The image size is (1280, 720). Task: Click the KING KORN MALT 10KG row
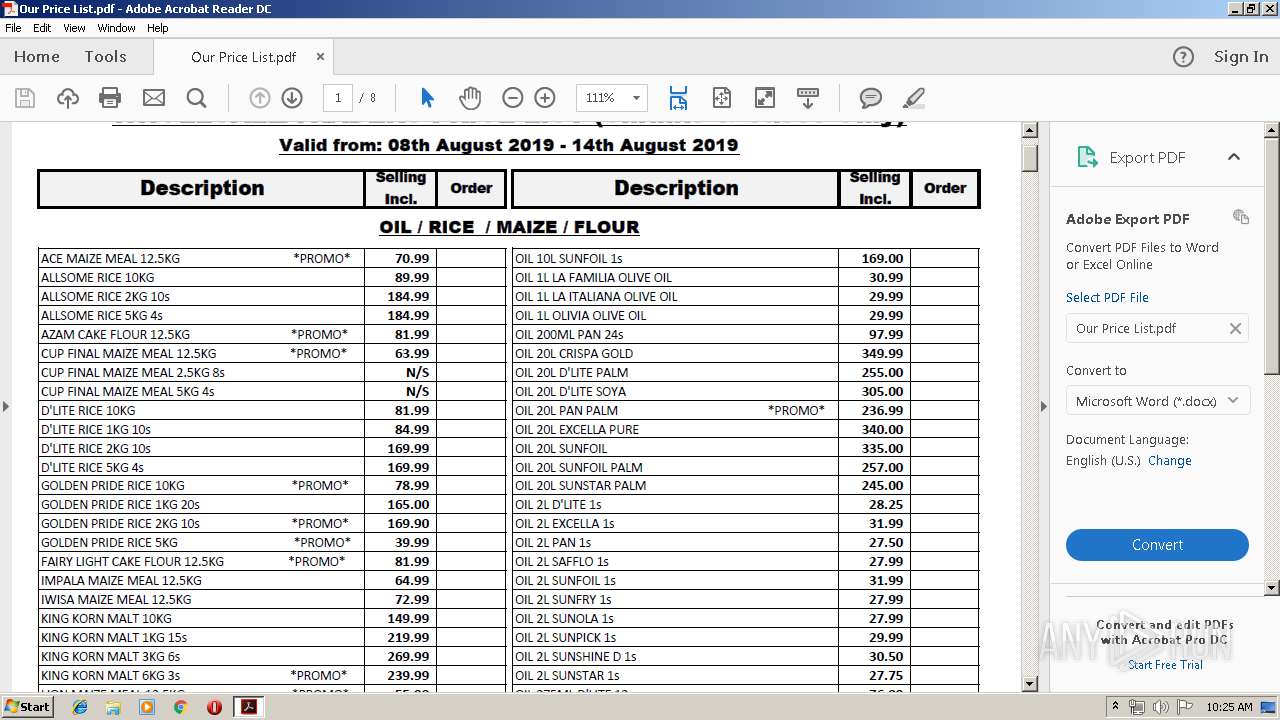coord(271,618)
